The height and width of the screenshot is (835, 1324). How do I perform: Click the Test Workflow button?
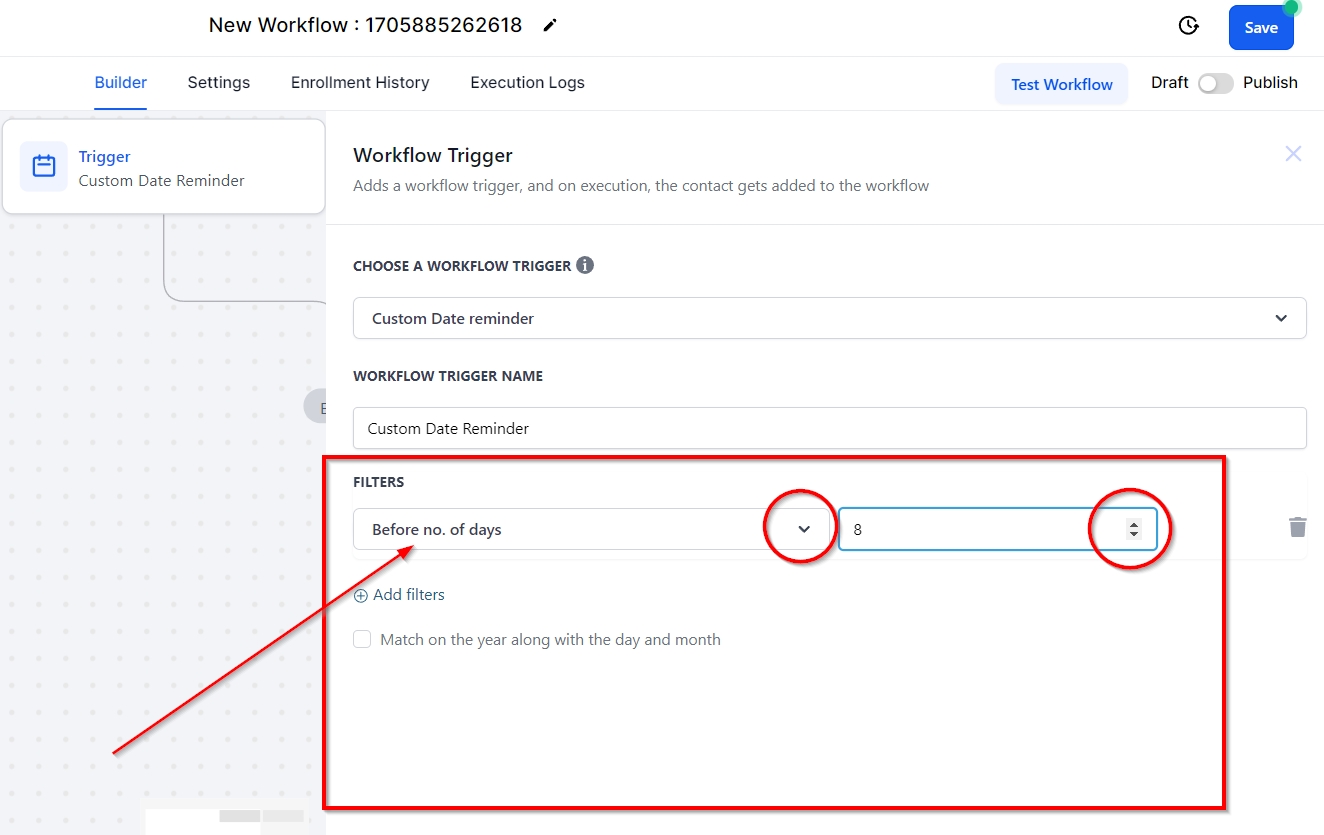pos(1061,84)
